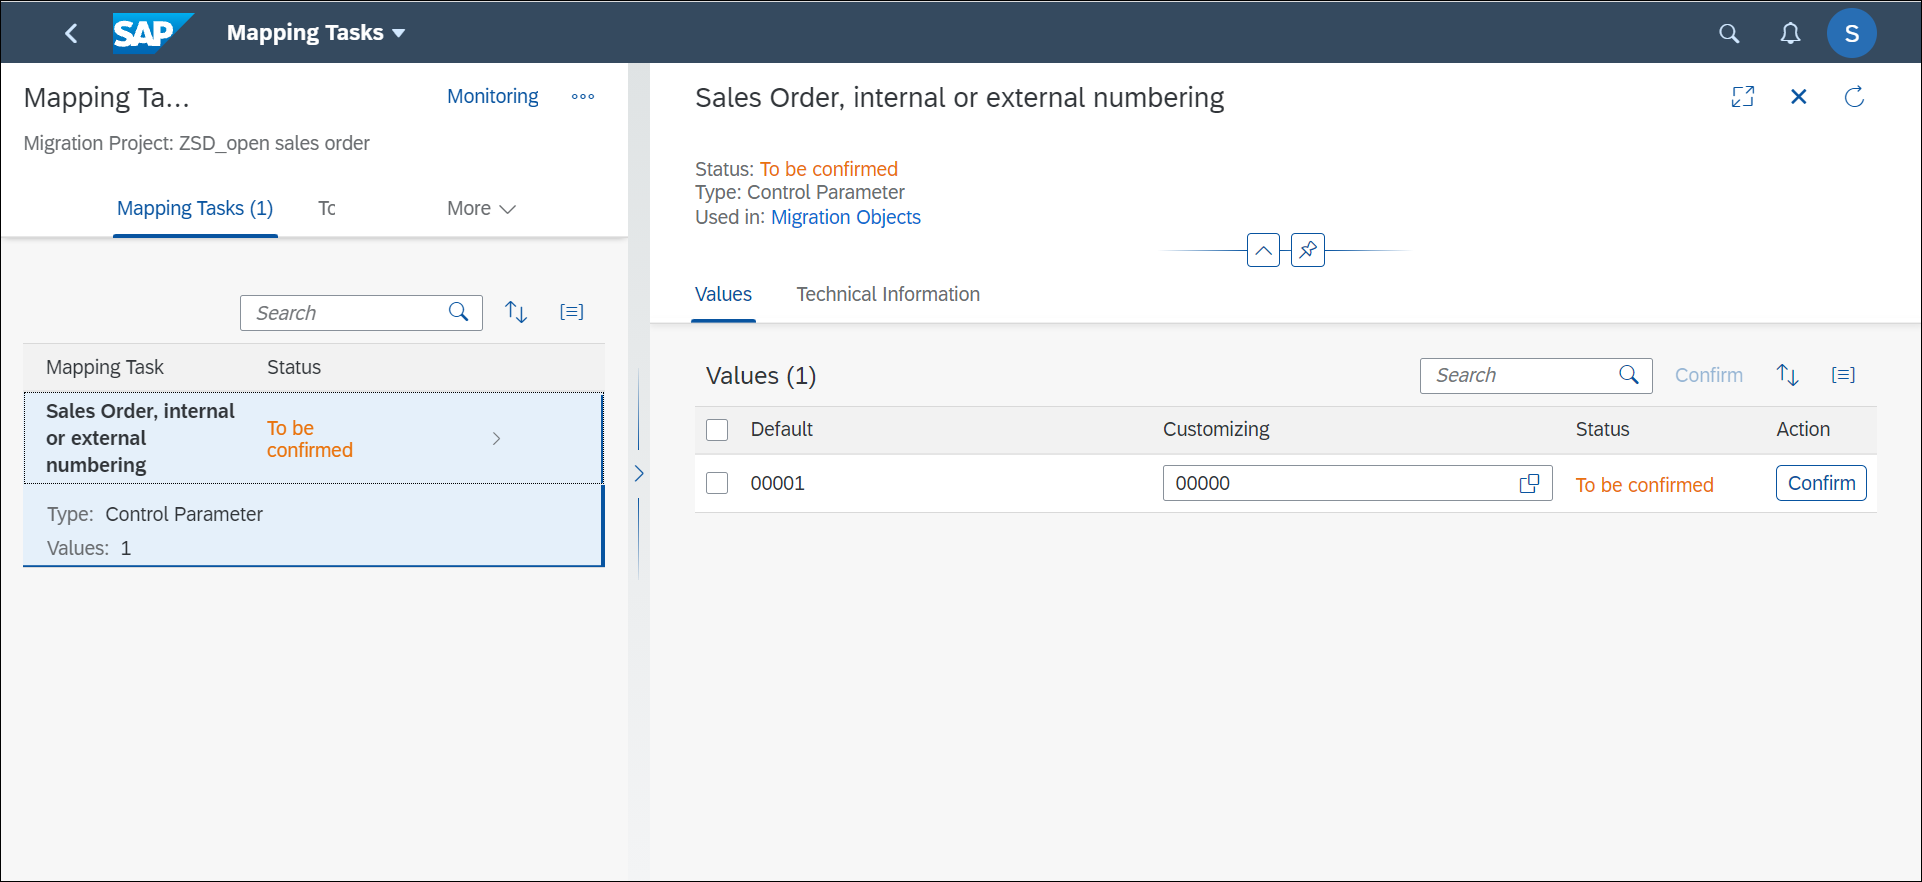This screenshot has width=1922, height=882.
Task: Open Values table settings icon
Action: [x=1843, y=375]
